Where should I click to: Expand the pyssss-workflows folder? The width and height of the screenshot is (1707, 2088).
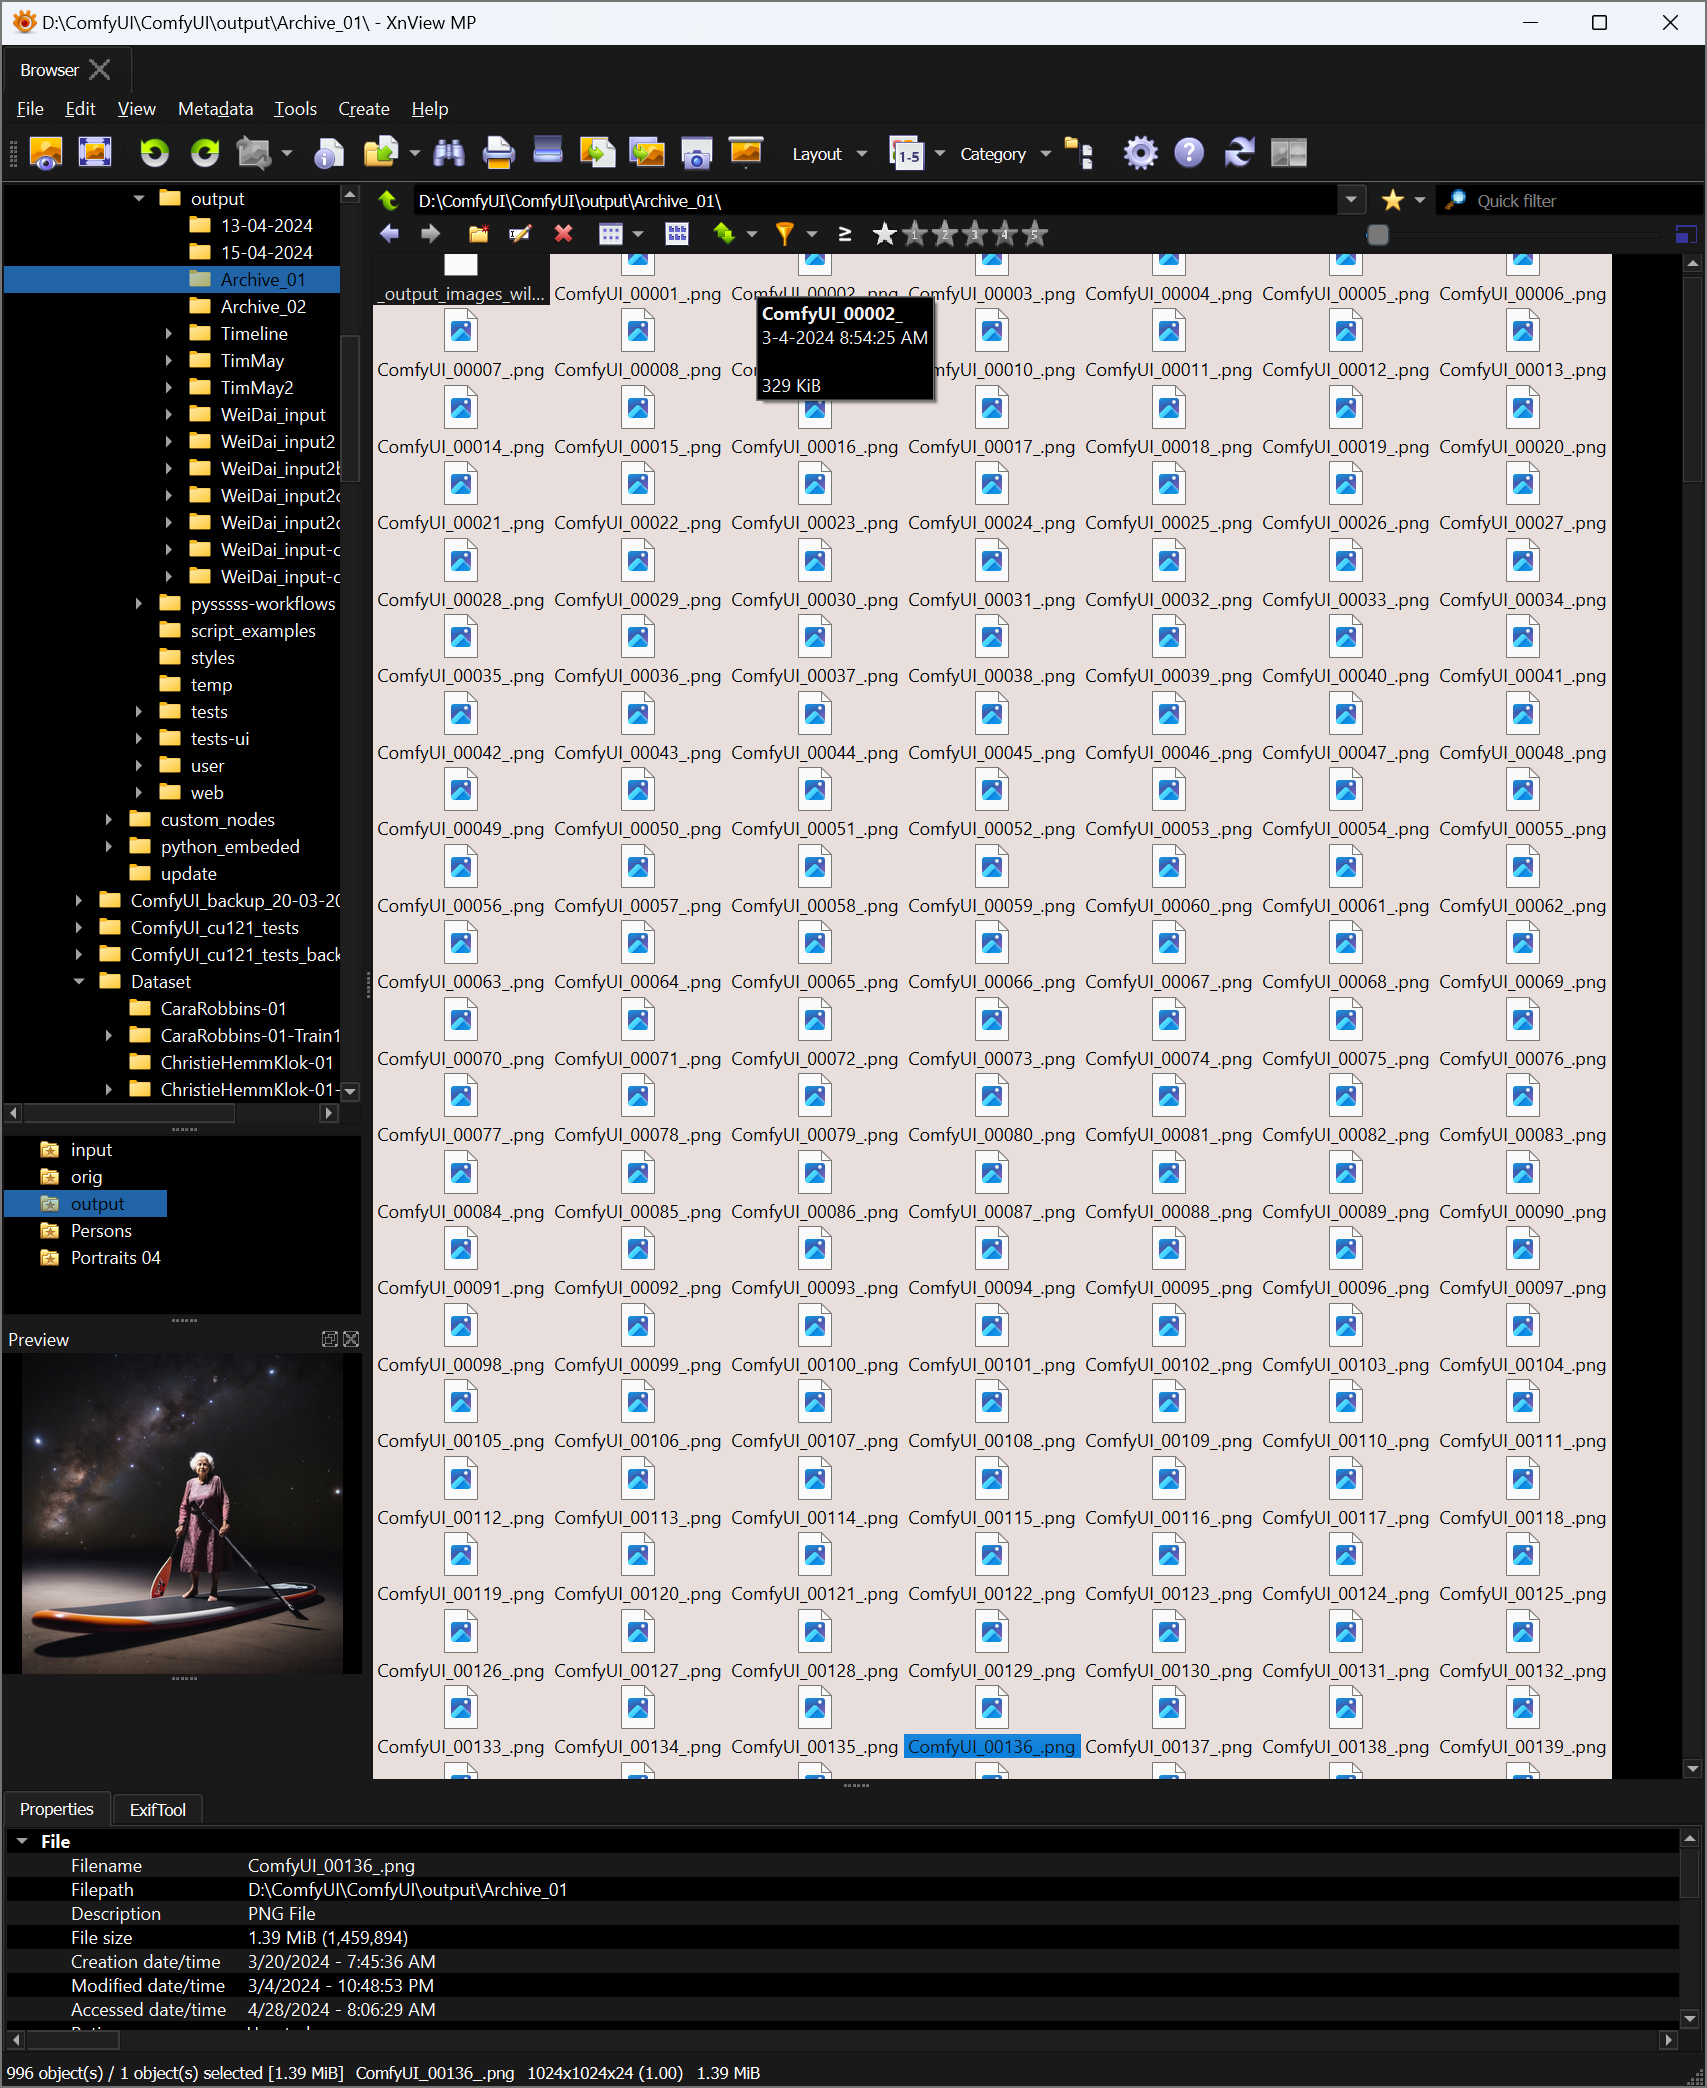(x=139, y=604)
